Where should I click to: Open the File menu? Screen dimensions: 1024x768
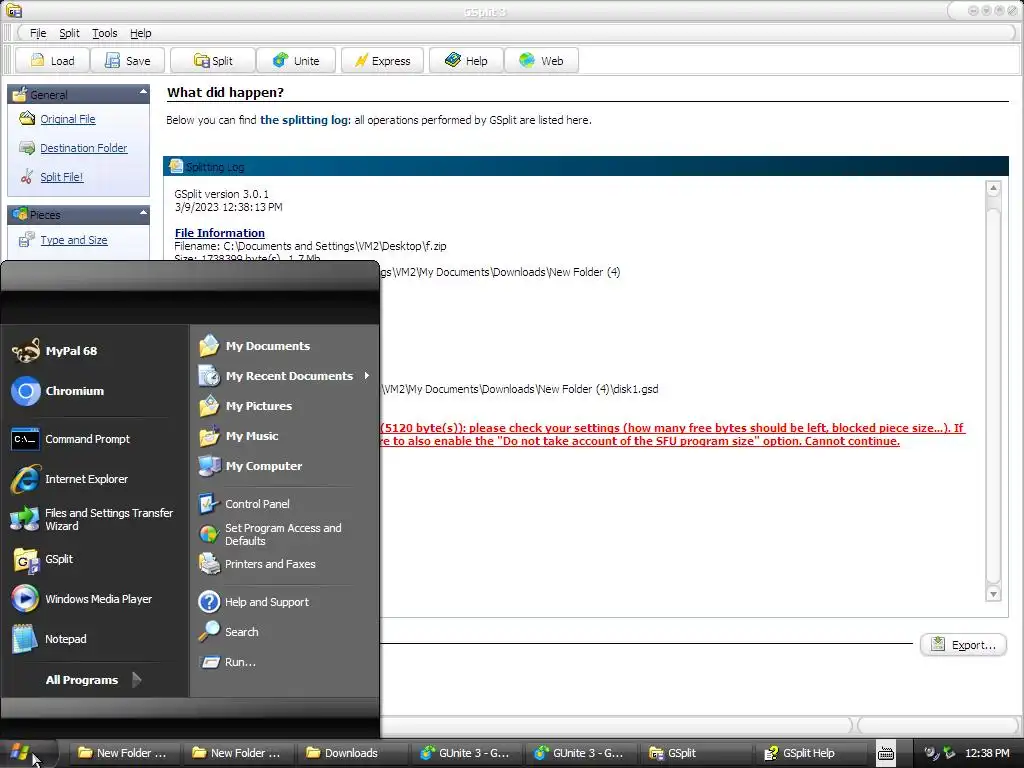pos(38,33)
